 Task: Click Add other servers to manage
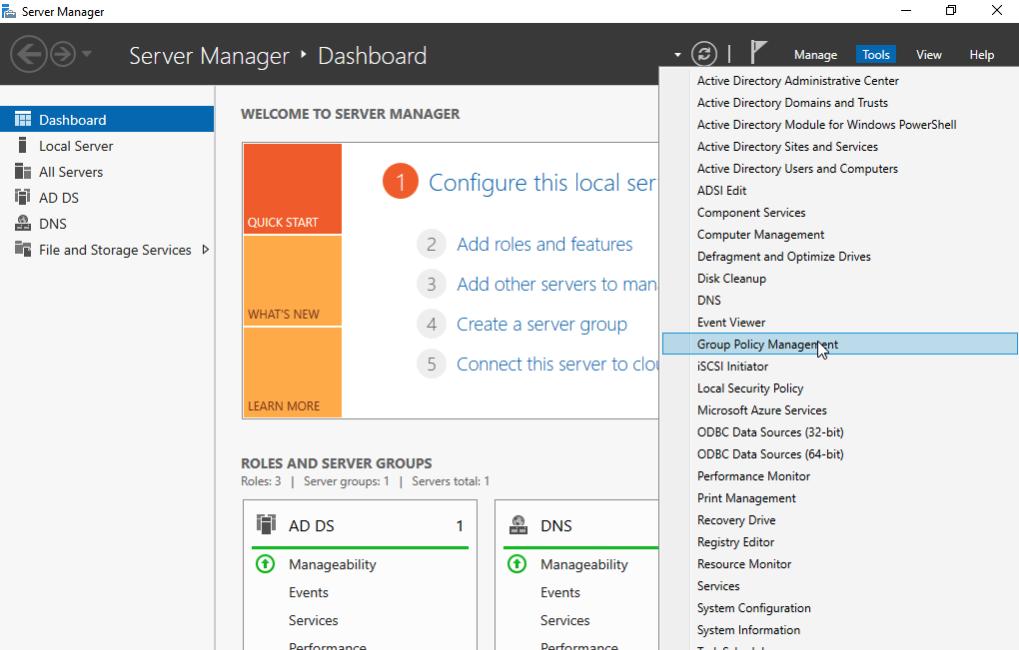click(556, 284)
